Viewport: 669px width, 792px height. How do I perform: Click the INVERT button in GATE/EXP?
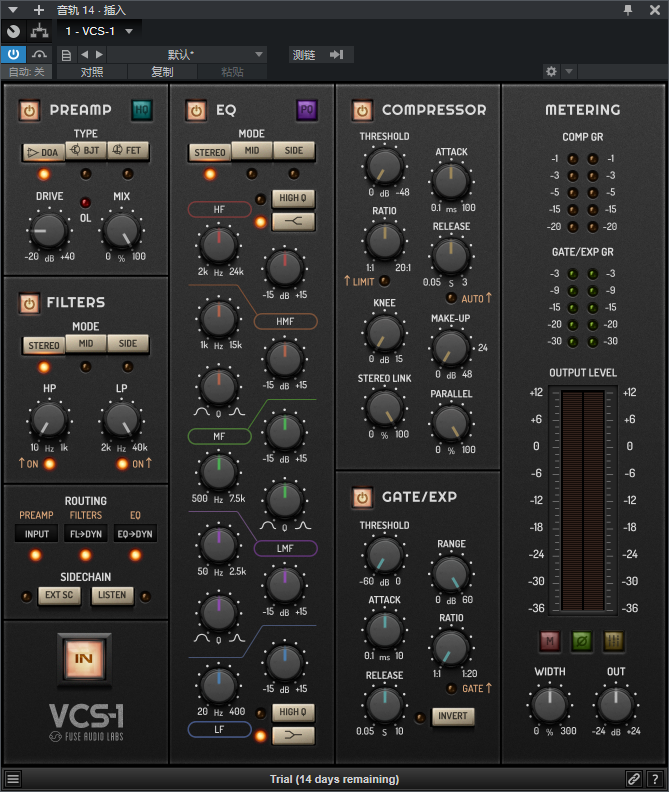pos(453,716)
